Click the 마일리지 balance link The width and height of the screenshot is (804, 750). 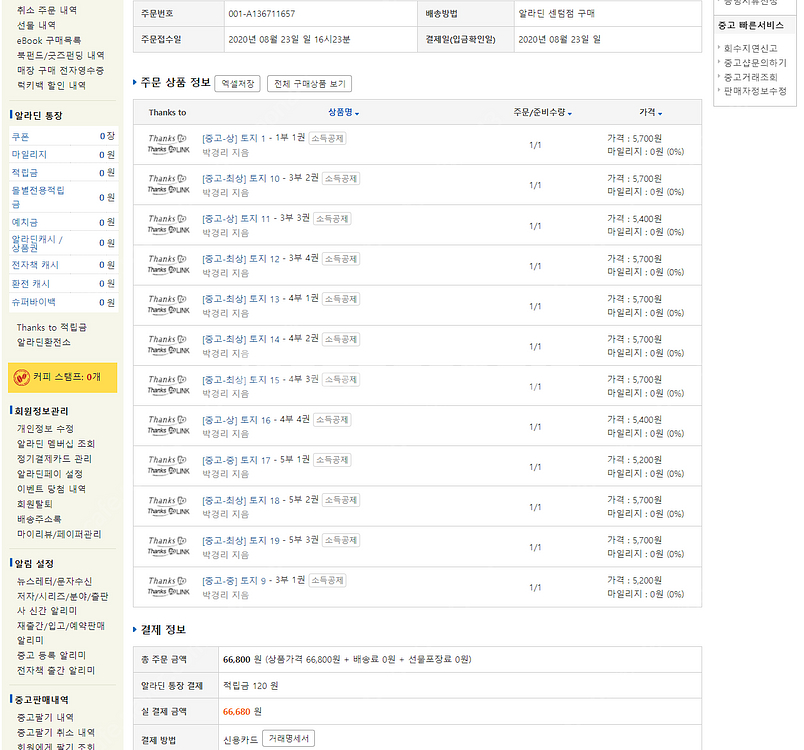(x=29, y=154)
